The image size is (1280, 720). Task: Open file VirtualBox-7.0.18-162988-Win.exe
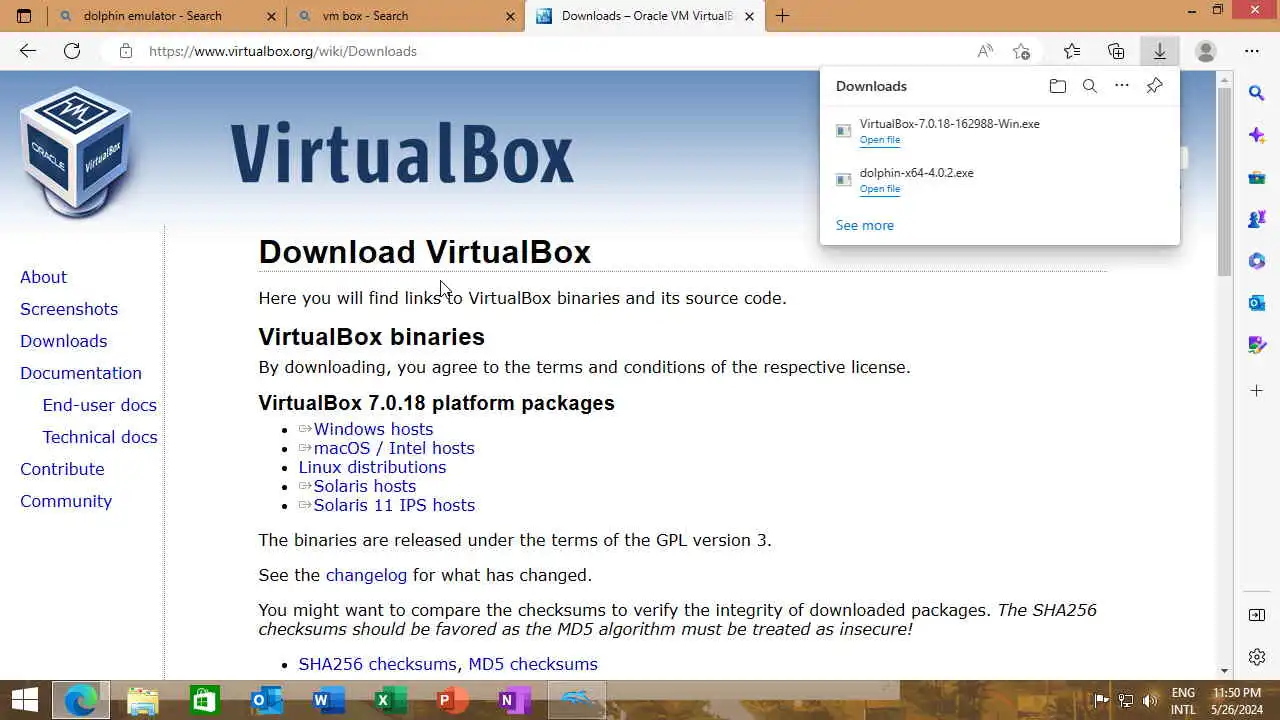(880, 140)
